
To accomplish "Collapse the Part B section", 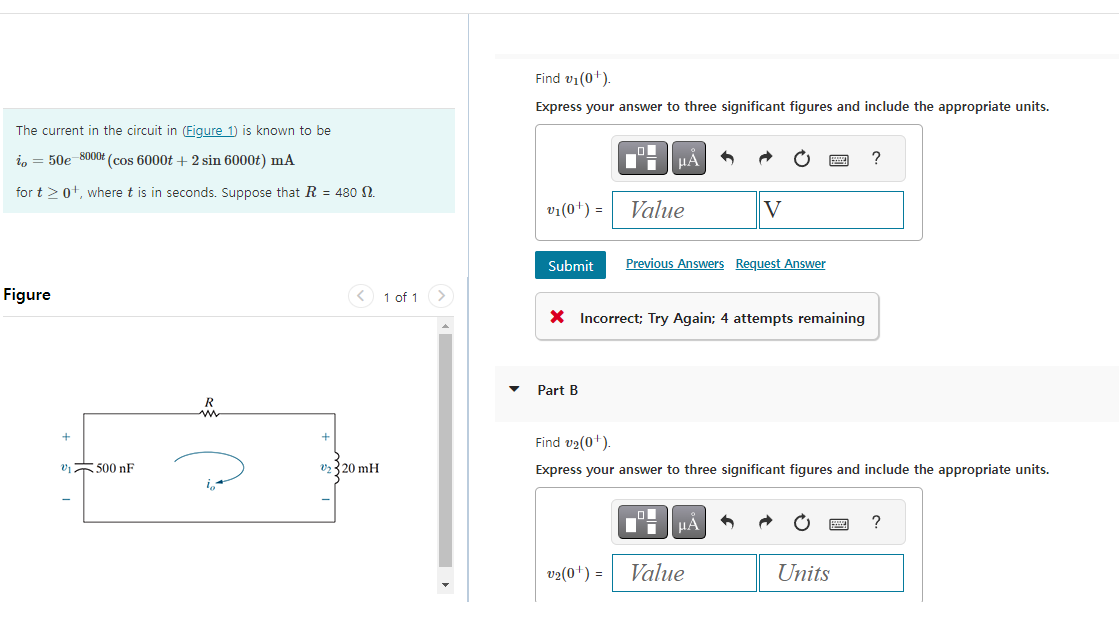I will coord(513,390).
